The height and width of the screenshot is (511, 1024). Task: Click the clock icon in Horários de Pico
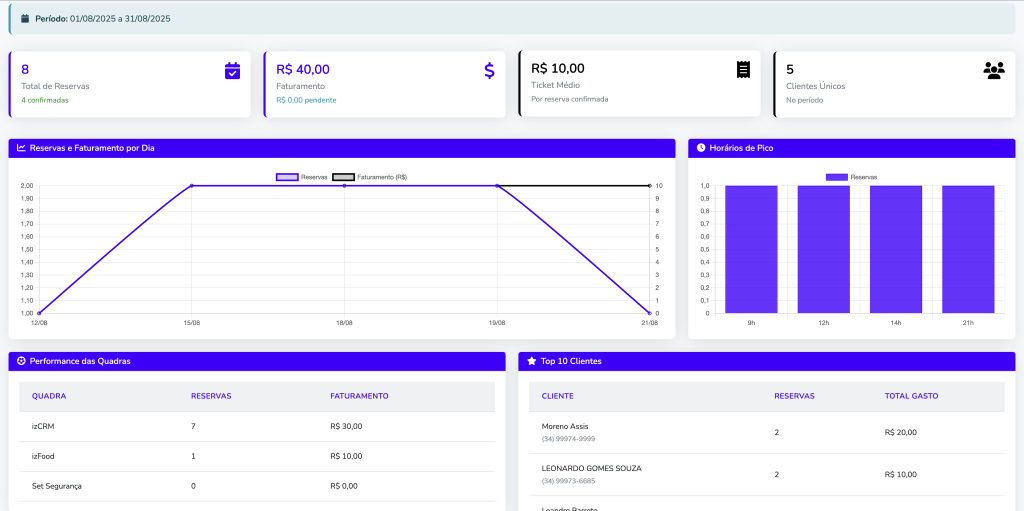[x=701, y=148]
